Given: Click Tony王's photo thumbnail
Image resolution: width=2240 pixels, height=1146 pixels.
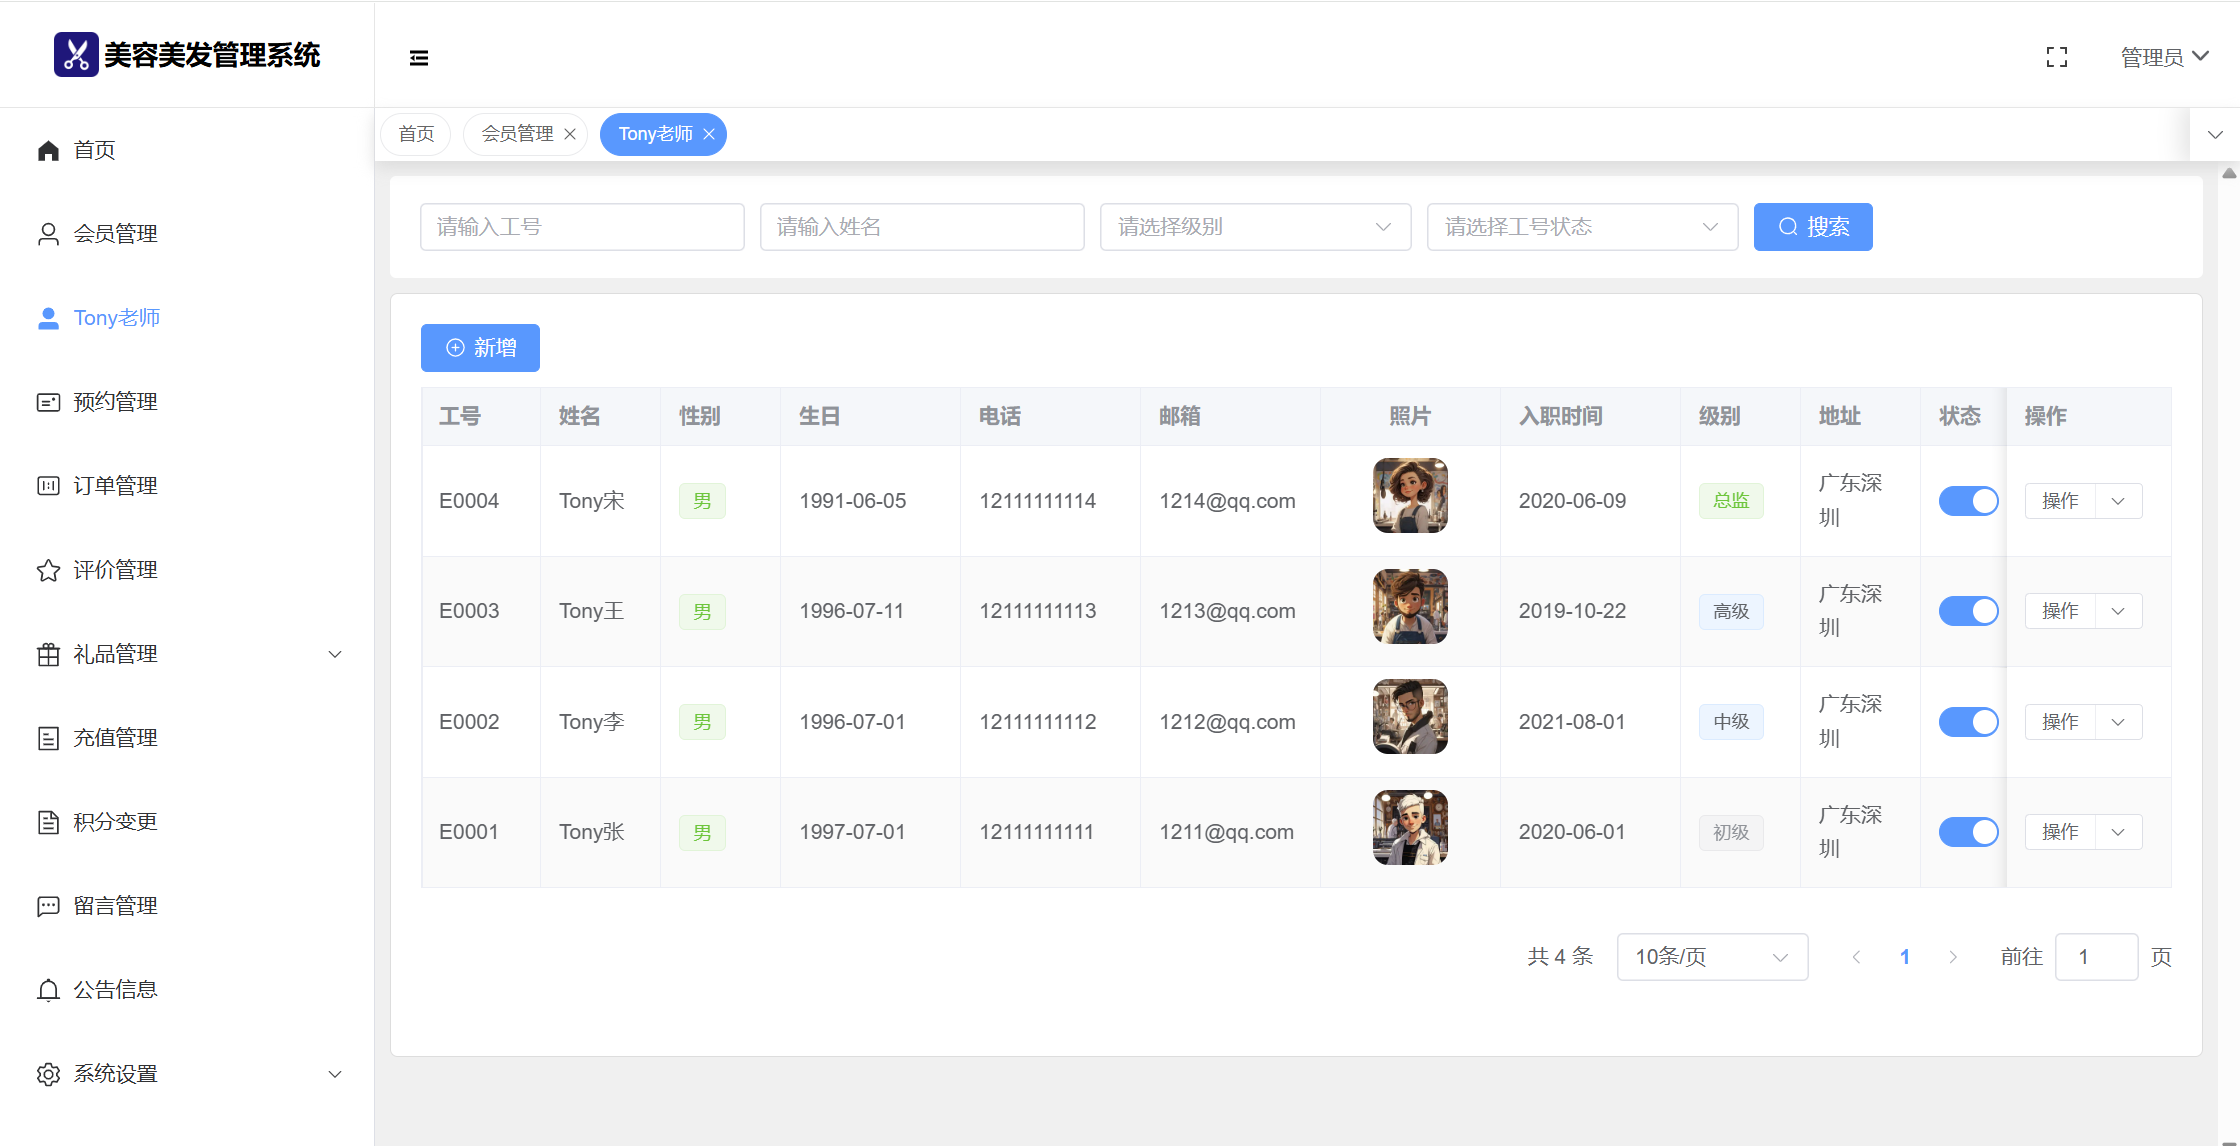Looking at the screenshot, I should click(1410, 606).
